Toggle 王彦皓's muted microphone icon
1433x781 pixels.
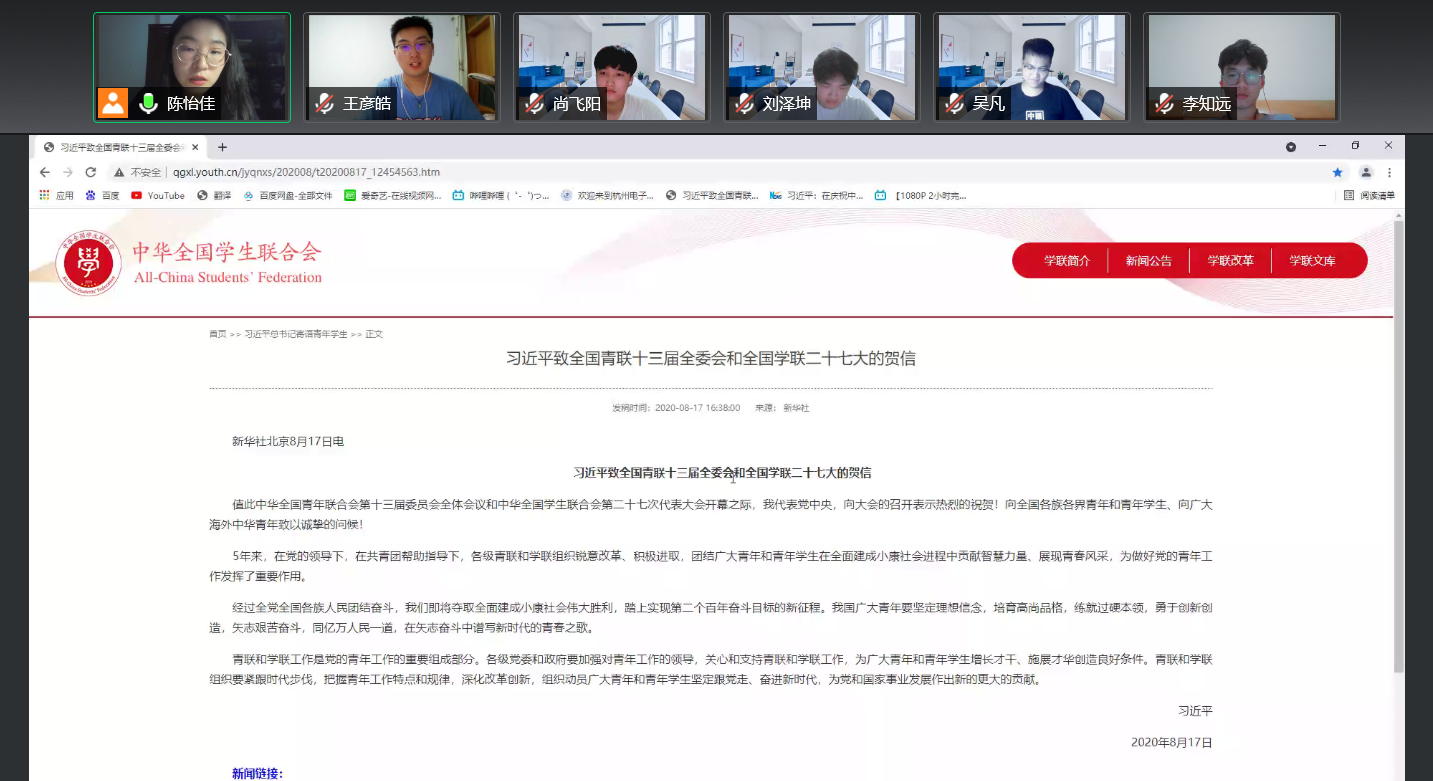(324, 103)
